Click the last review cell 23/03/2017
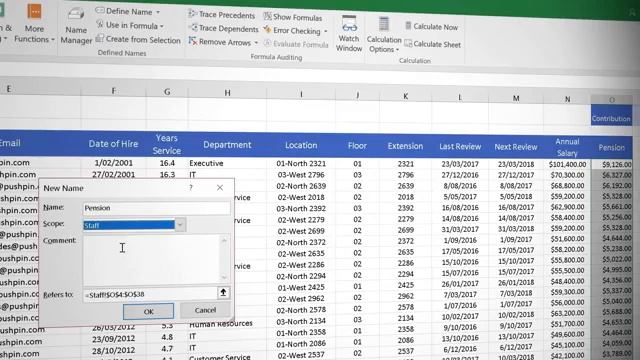640x360 pixels. coord(460,164)
